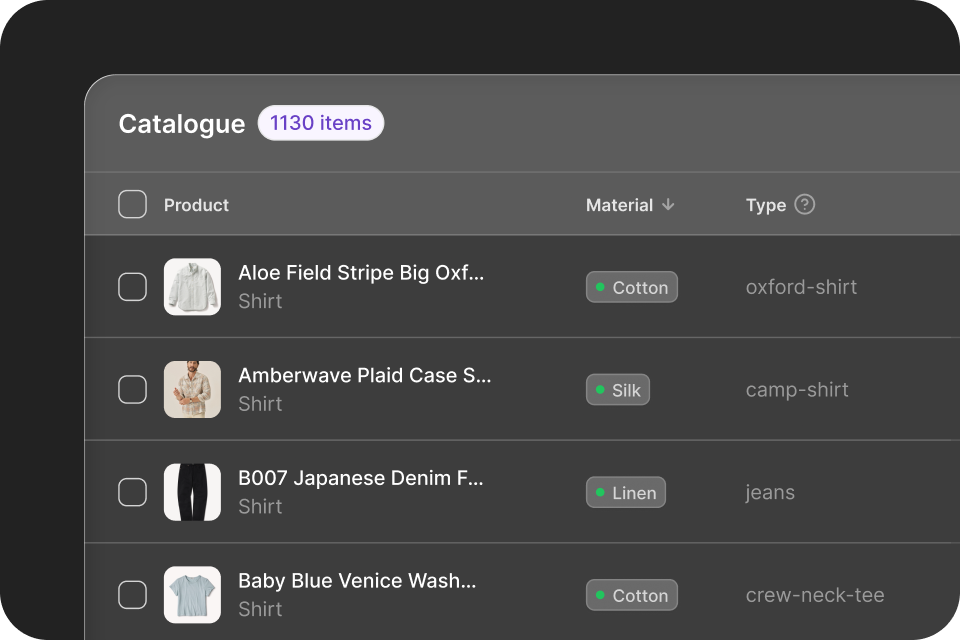Select the 'B007 Japanese Denim F...' product name
Viewport: 960px width, 640px height.
361,478
